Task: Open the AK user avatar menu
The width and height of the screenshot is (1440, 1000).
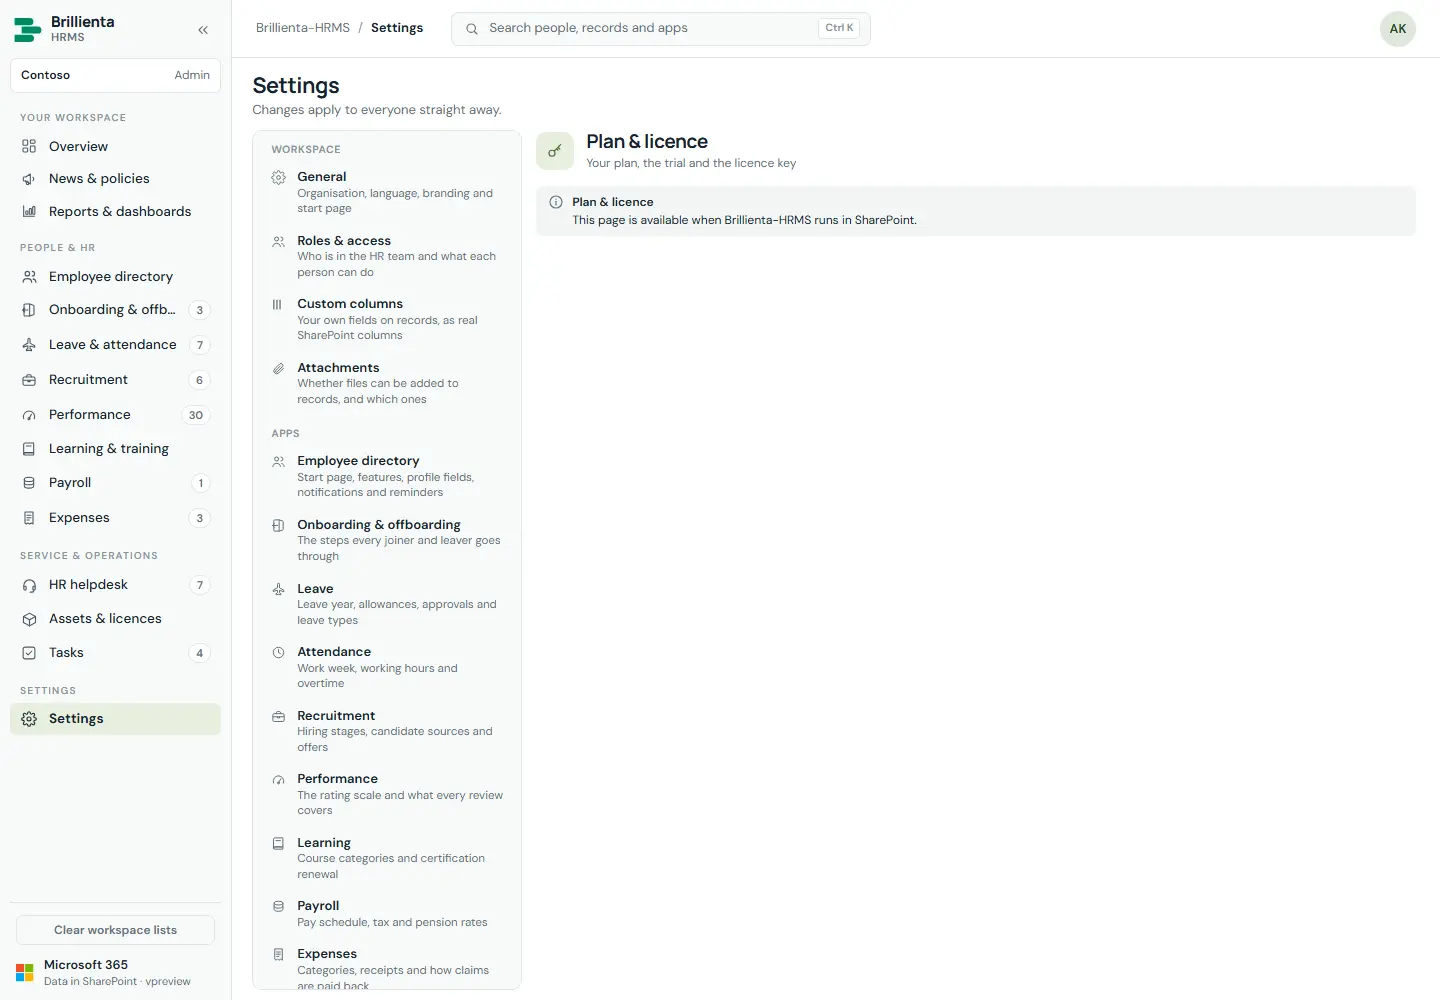Action: click(x=1398, y=29)
